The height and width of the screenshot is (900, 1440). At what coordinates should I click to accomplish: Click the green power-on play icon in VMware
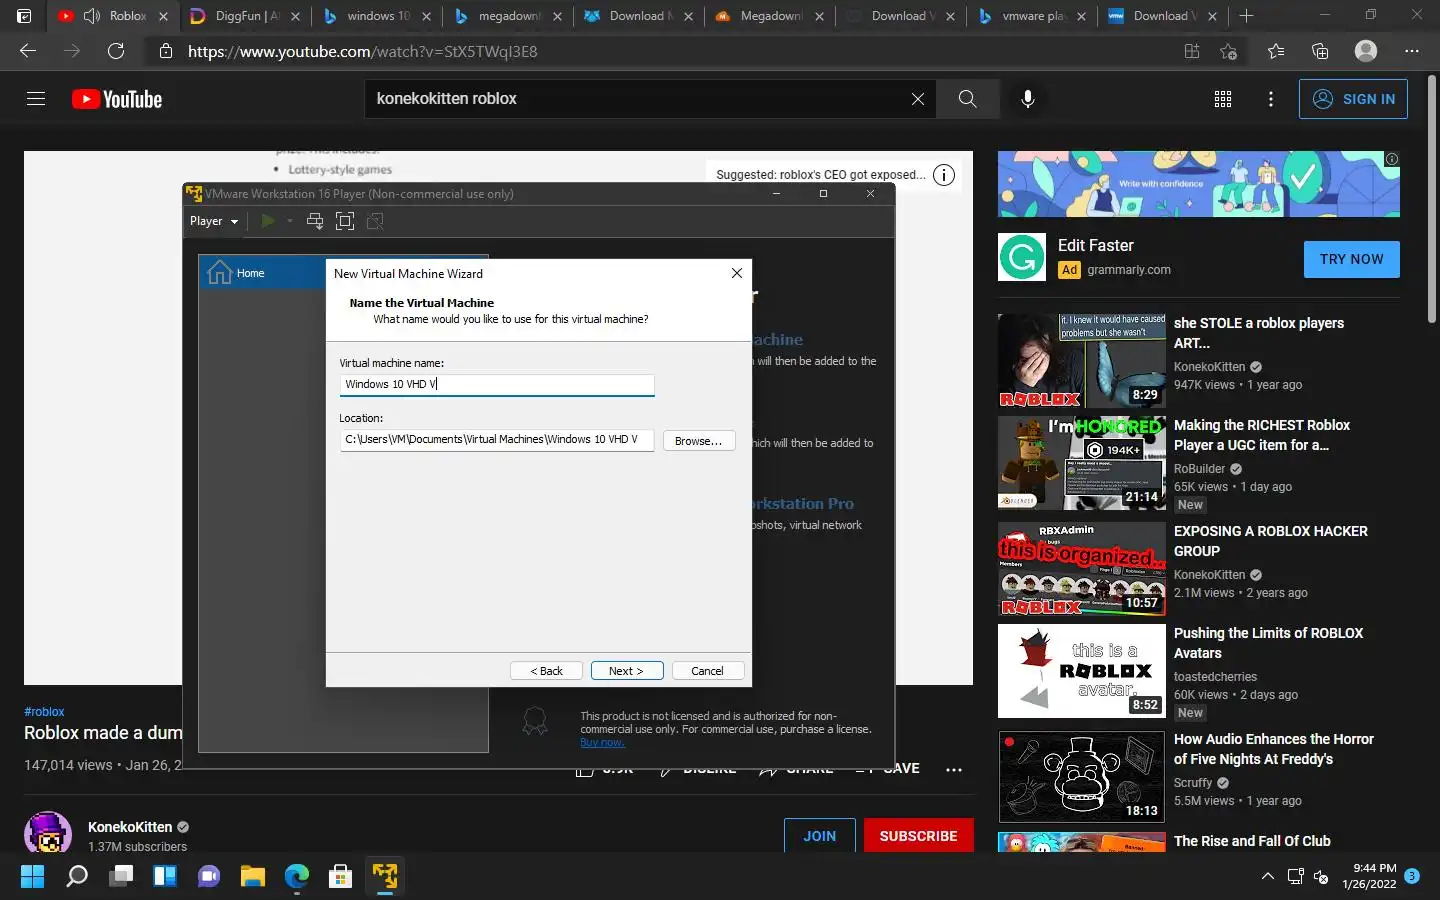point(268,221)
